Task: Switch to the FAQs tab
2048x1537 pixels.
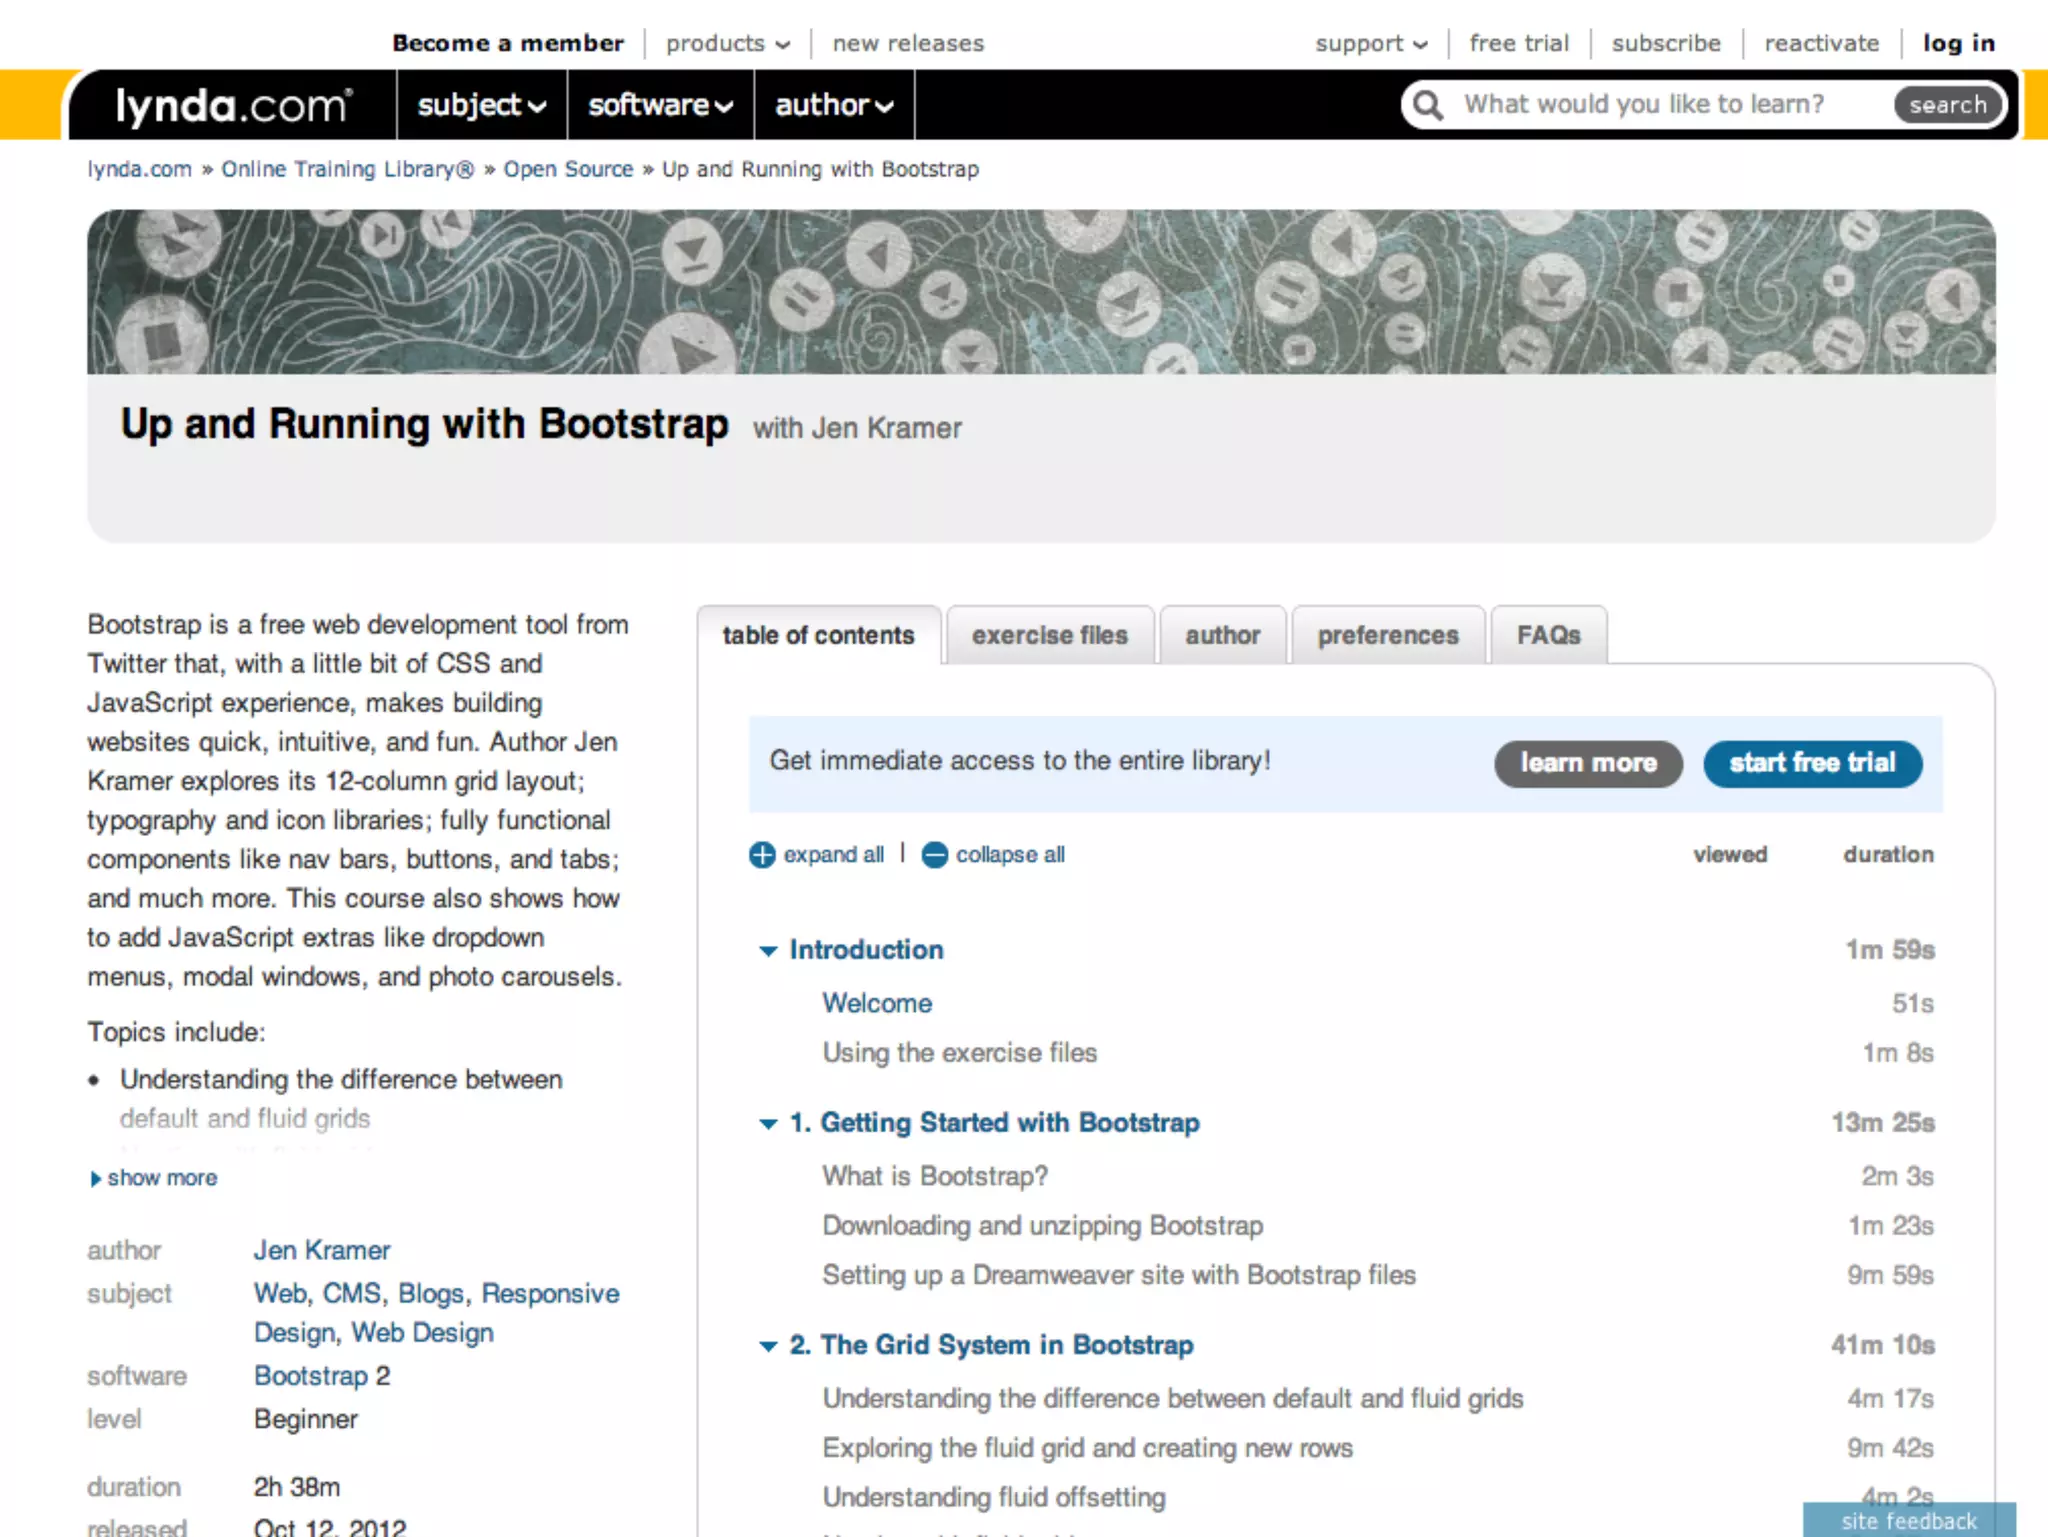Action: point(1548,636)
